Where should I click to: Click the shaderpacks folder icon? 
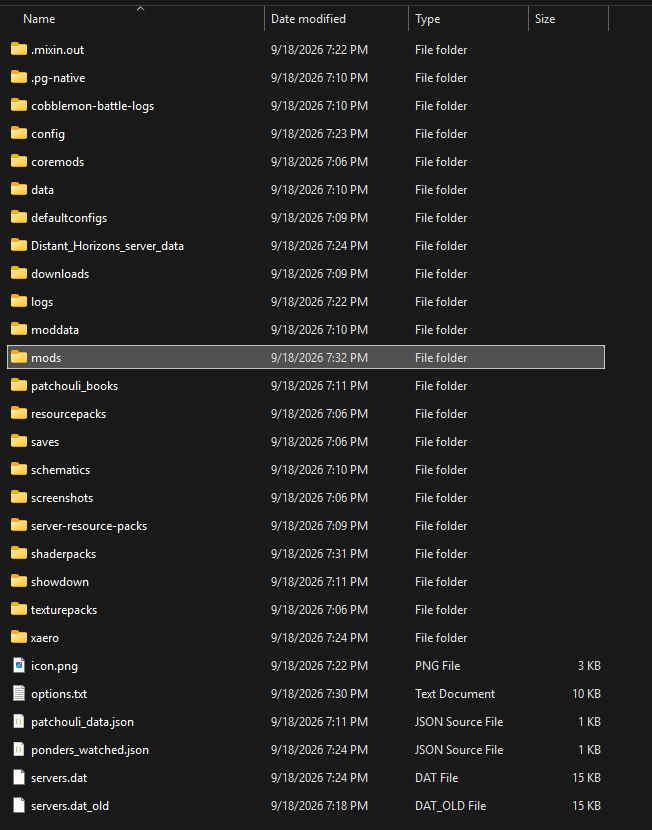click(19, 554)
